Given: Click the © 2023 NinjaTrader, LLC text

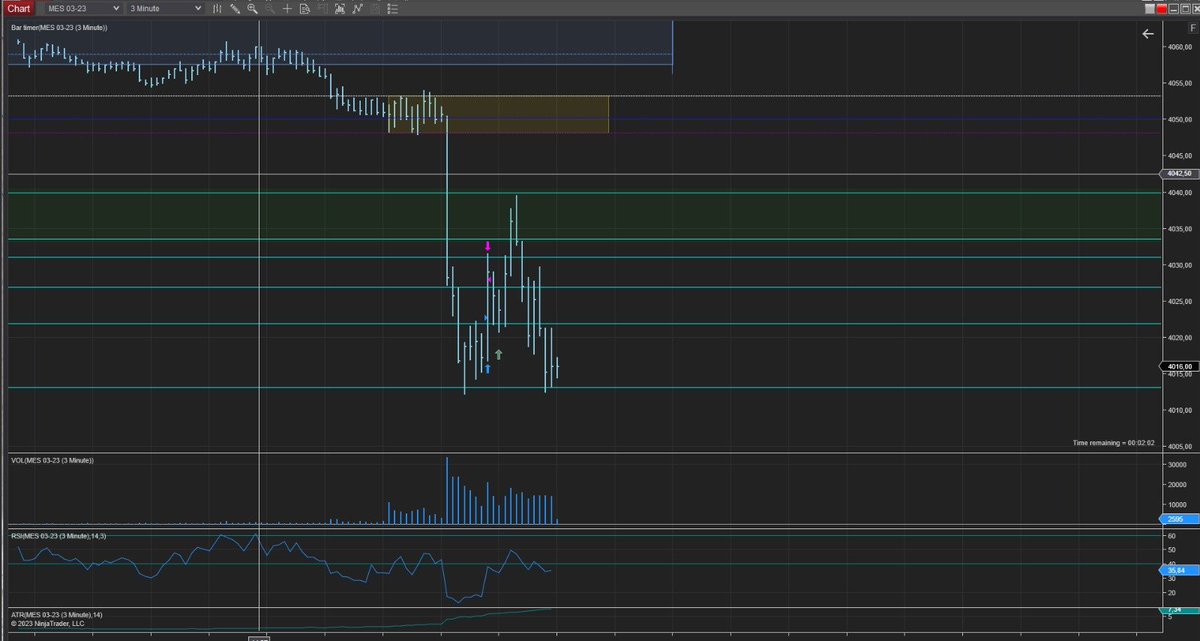Looking at the screenshot, I should [48, 623].
